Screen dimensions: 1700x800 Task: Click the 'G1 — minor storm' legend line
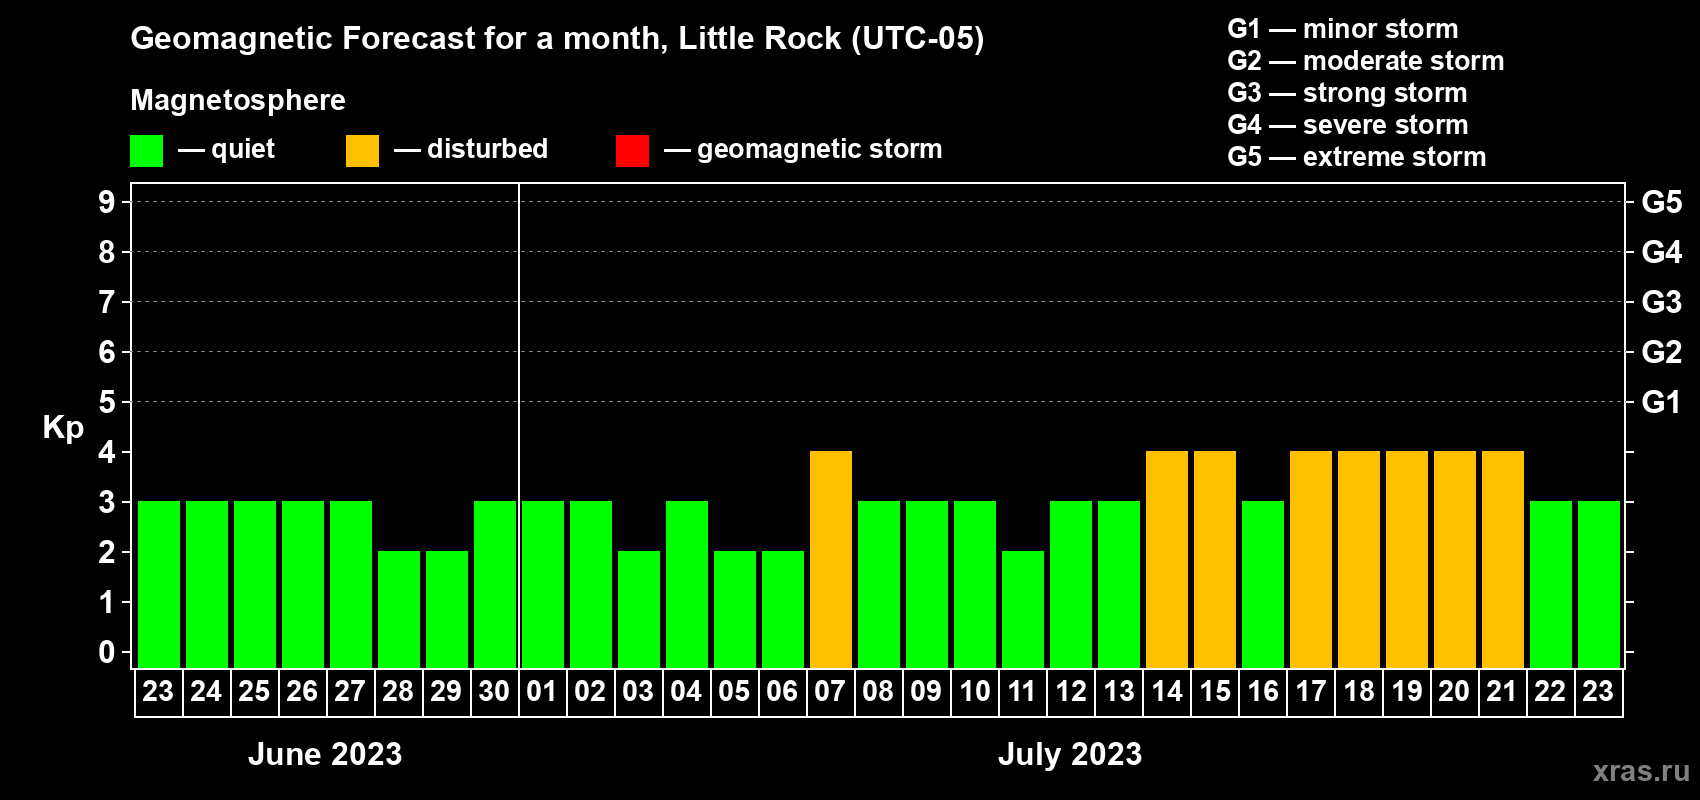(x=1343, y=29)
